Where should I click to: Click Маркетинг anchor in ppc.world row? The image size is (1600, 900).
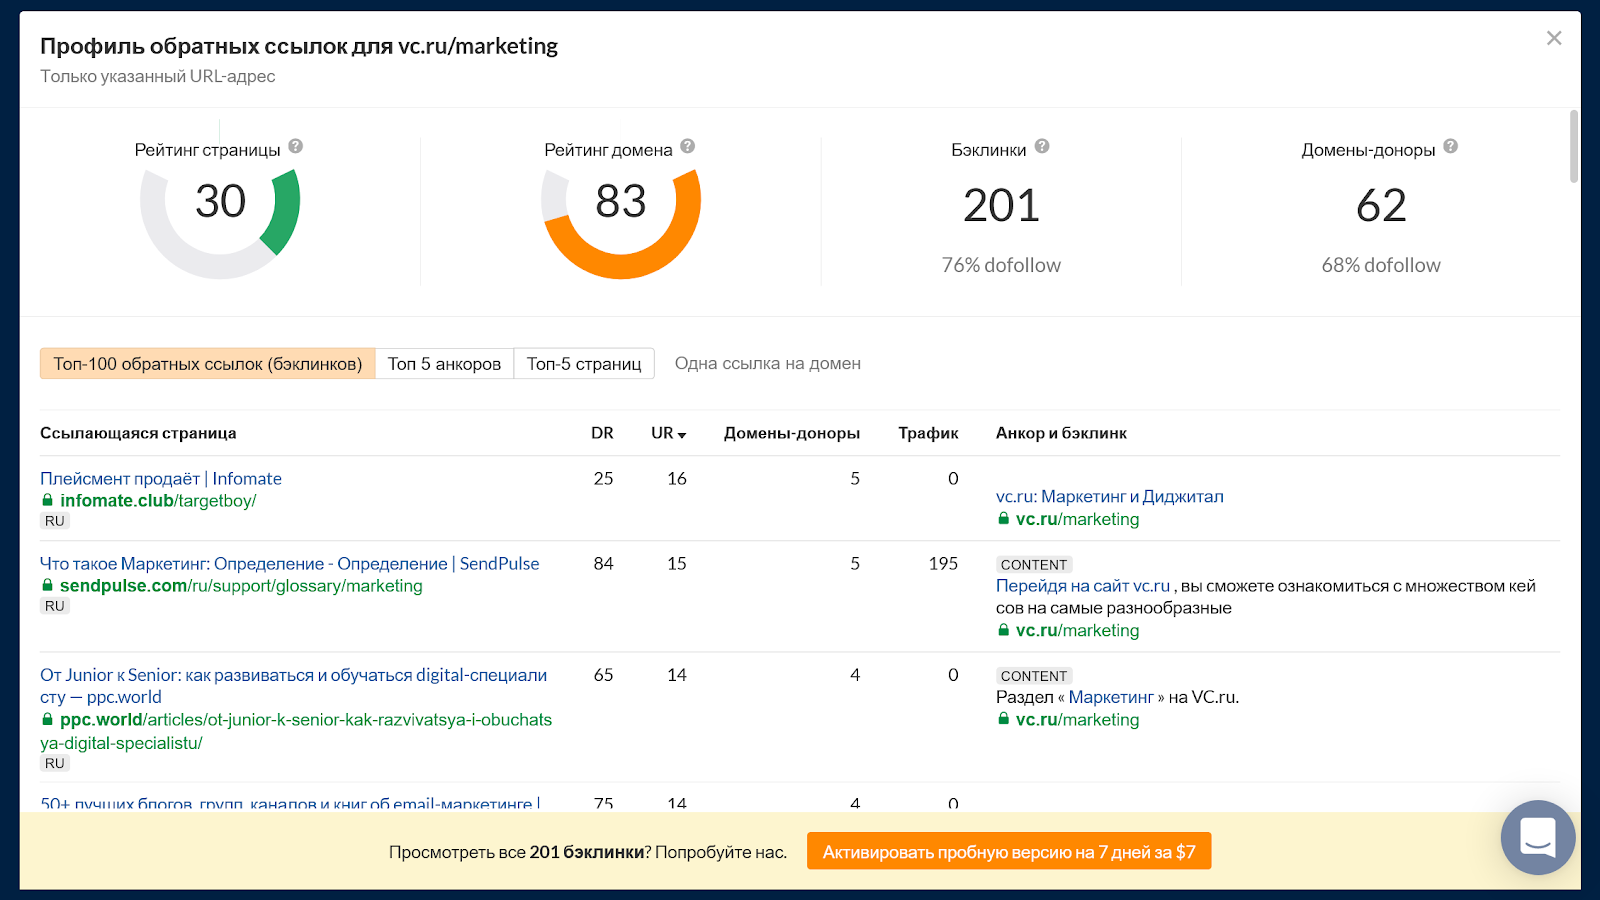click(x=1111, y=697)
